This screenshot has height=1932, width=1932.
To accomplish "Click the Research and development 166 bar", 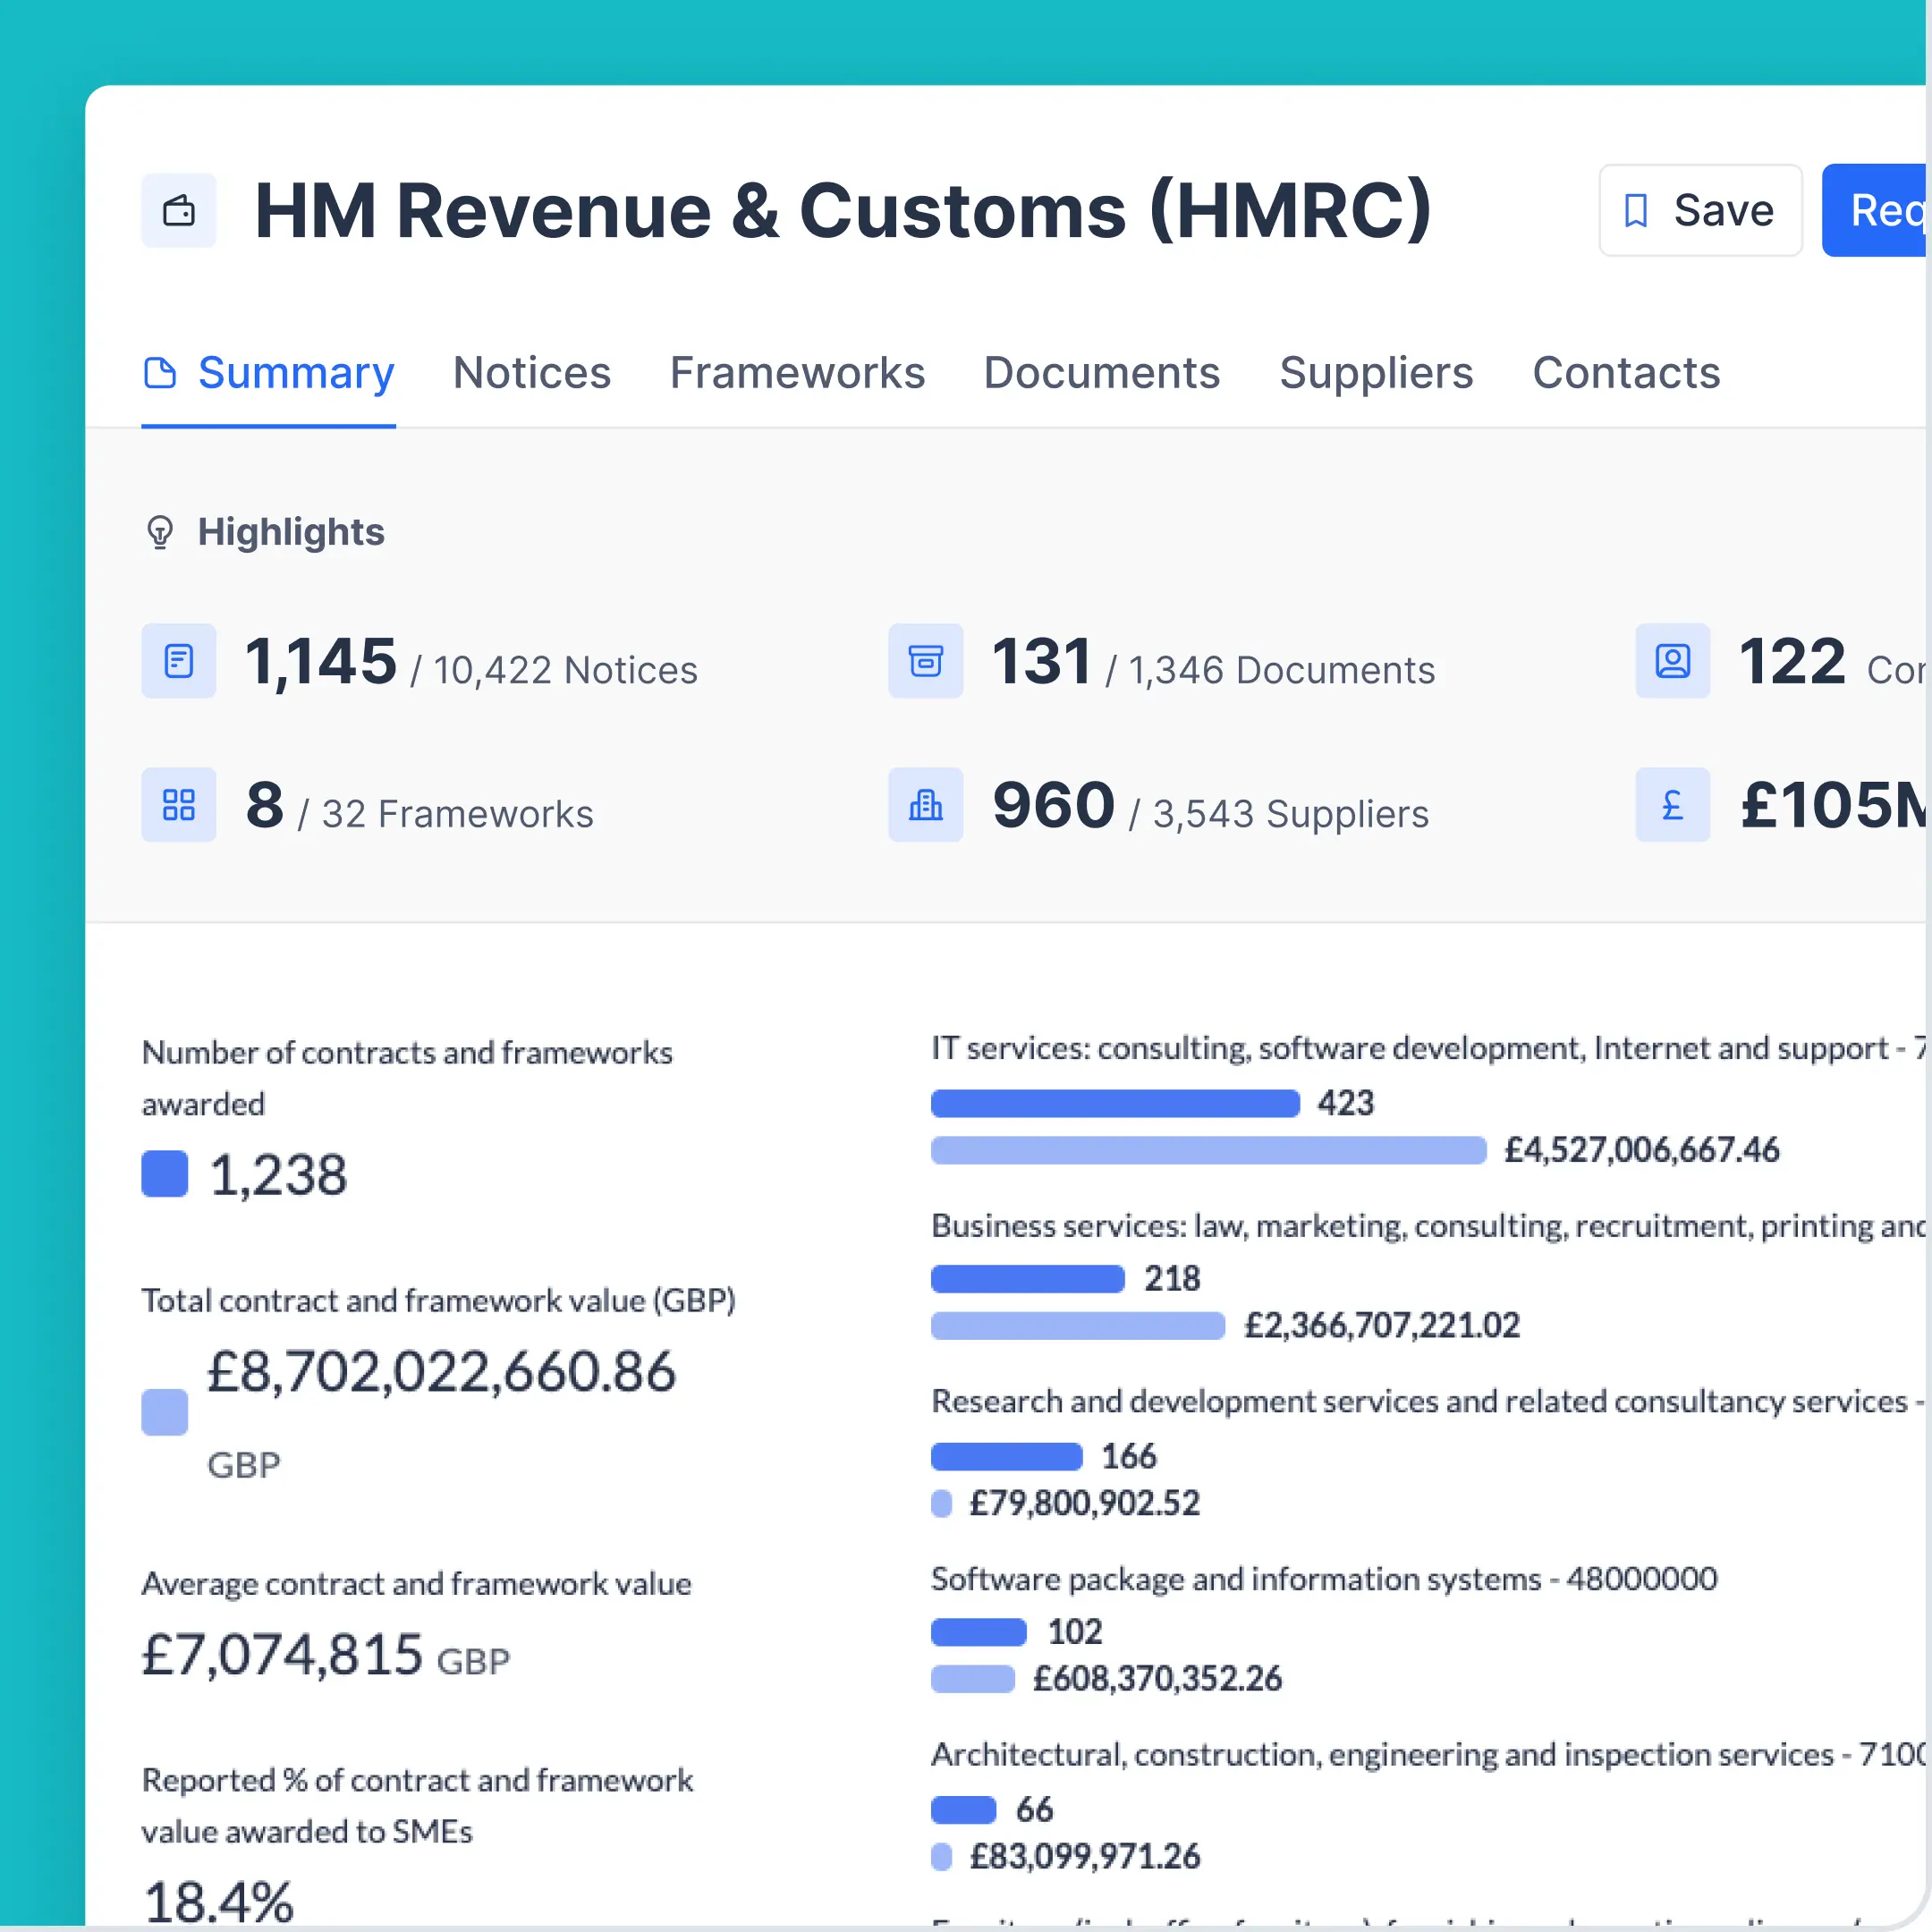I will pyautogui.click(x=1007, y=1457).
